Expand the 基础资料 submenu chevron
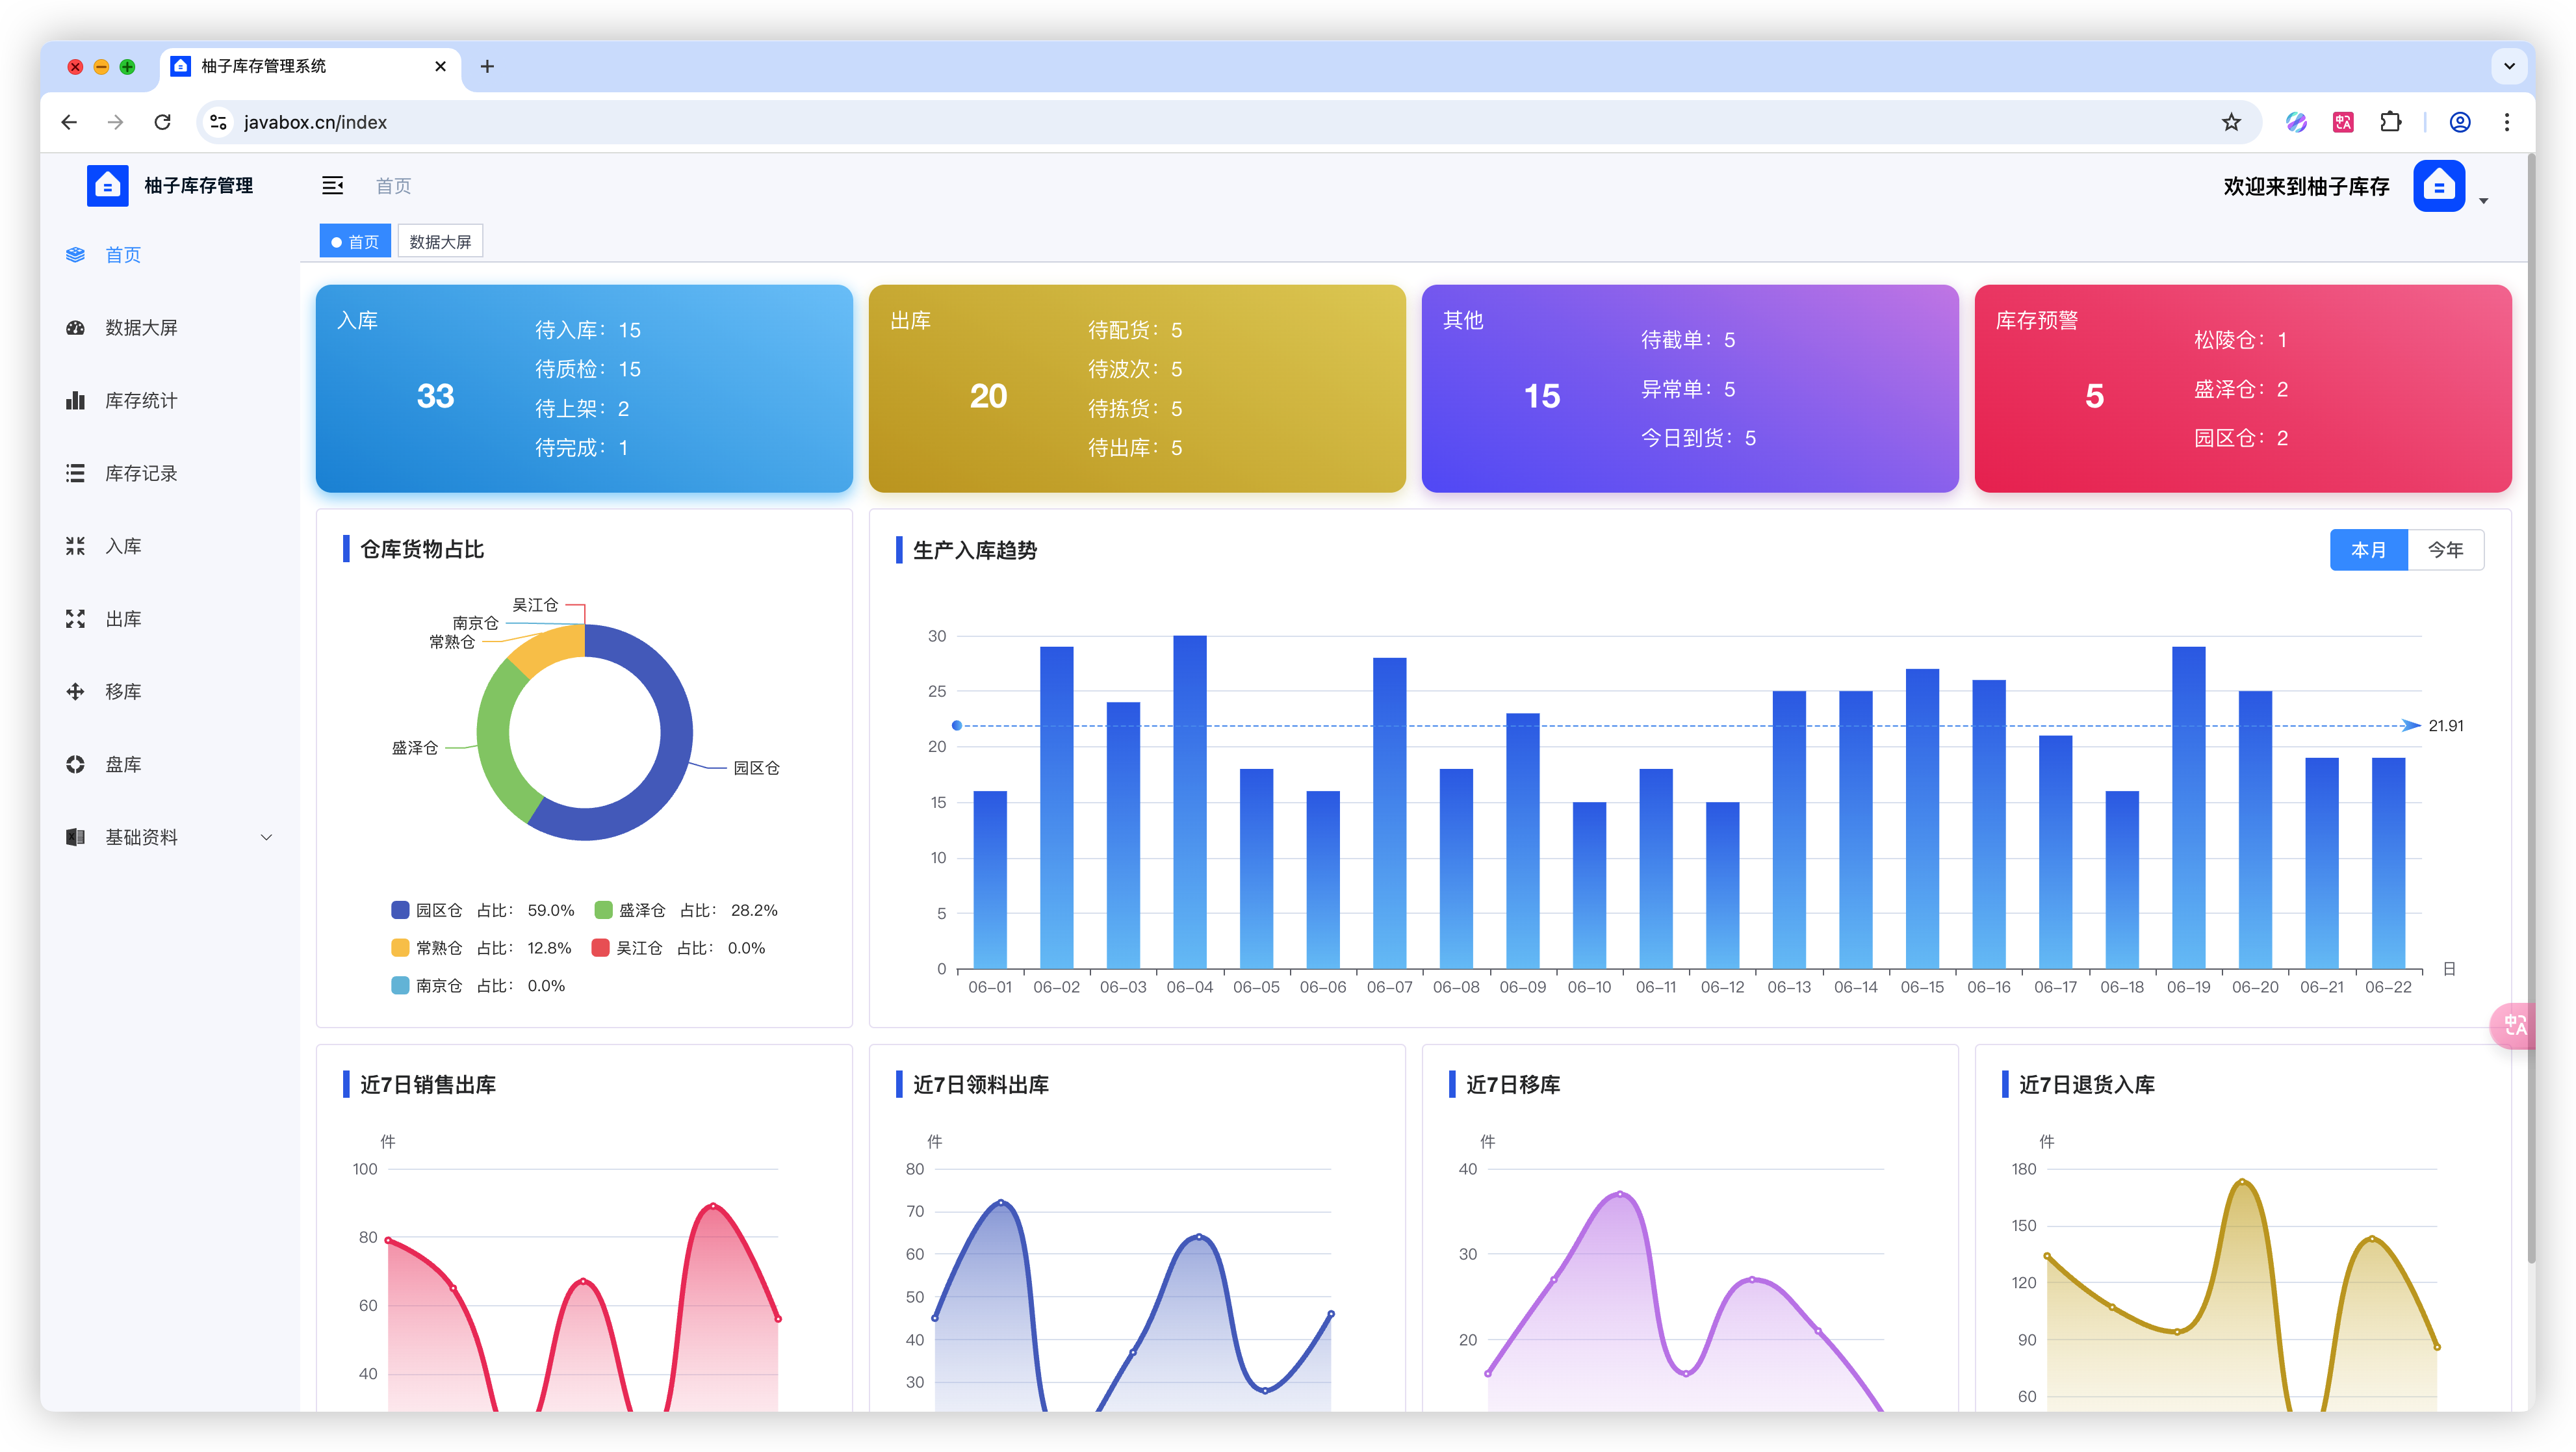The image size is (2576, 1452). coord(266,838)
